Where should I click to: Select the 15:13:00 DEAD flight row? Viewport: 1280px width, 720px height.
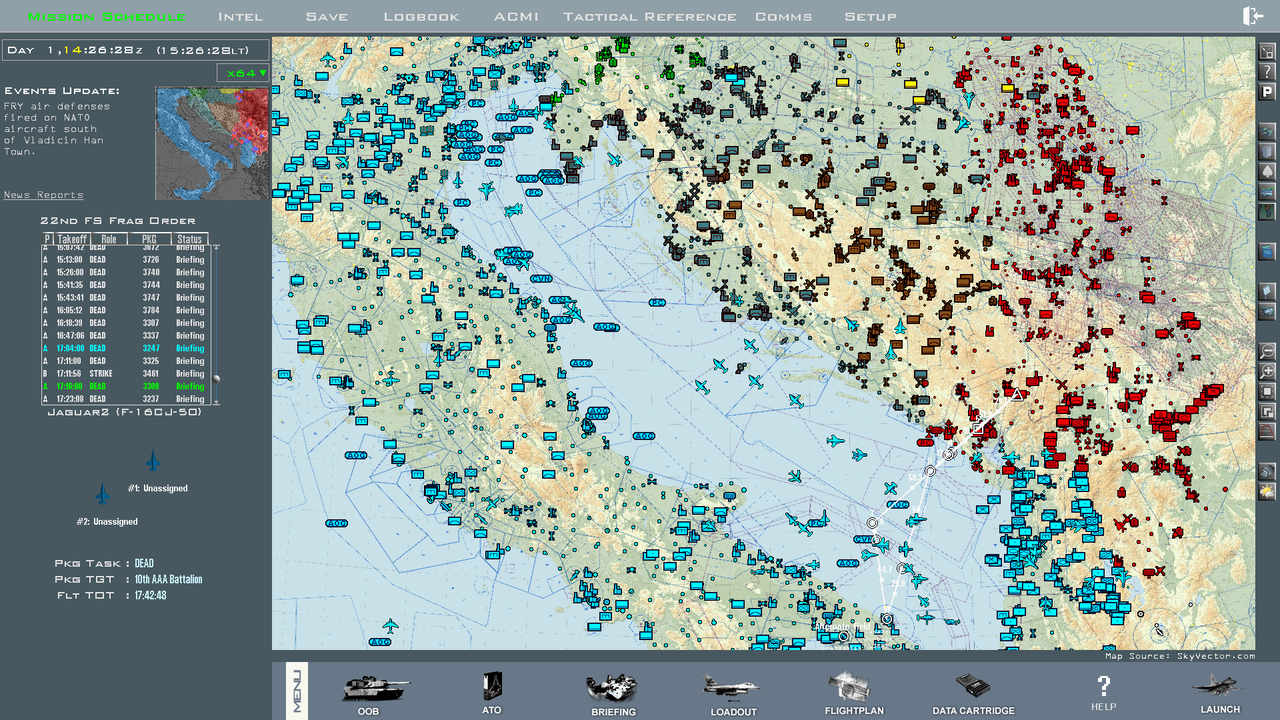pos(125,260)
